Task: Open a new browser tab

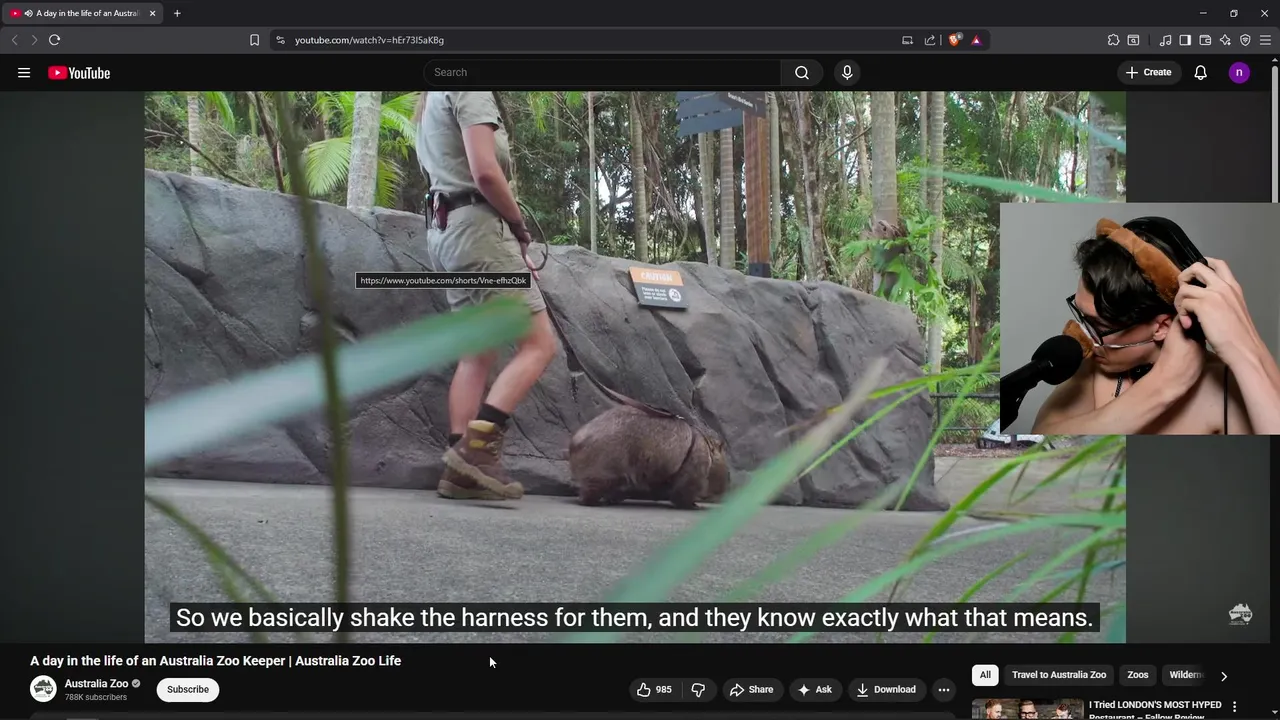Action: (177, 13)
